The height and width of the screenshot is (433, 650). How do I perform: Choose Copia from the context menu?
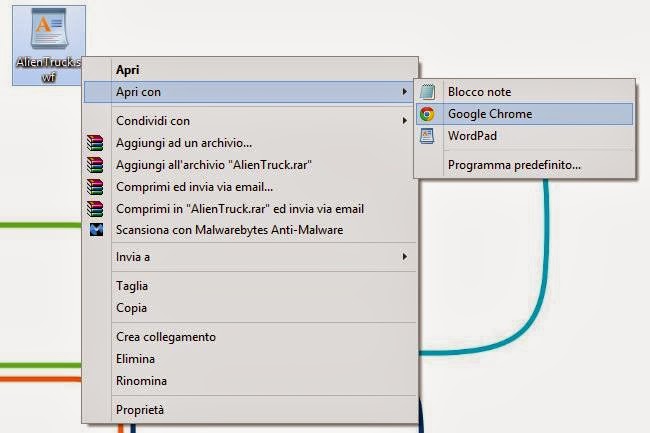coord(250,308)
